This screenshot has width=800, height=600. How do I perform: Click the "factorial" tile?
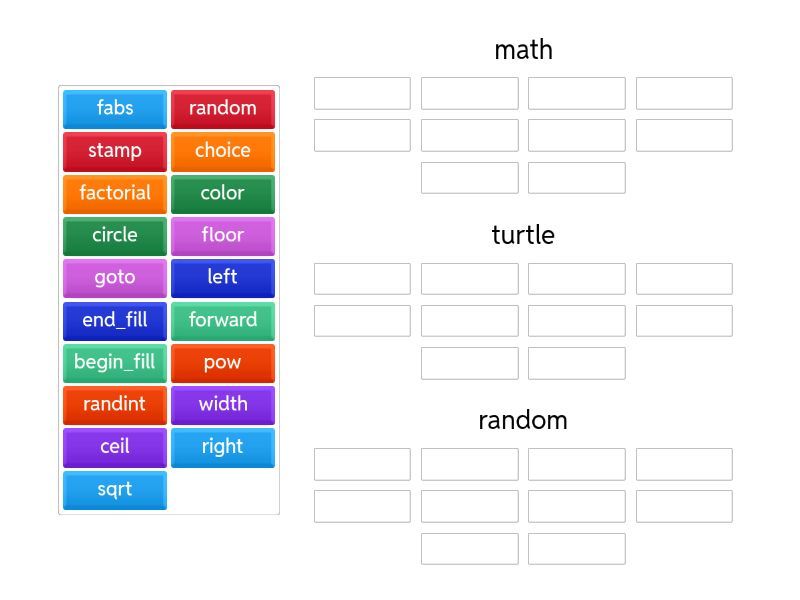[x=115, y=193]
